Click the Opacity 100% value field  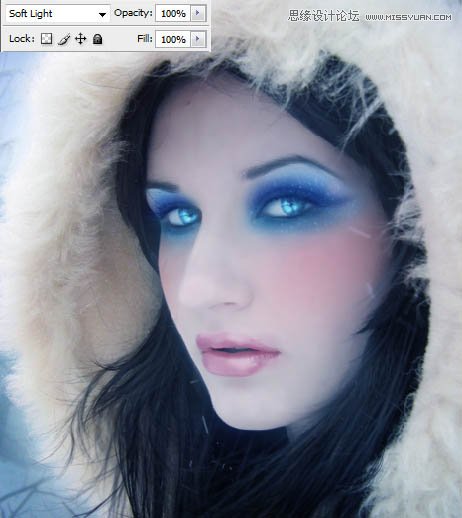click(173, 13)
